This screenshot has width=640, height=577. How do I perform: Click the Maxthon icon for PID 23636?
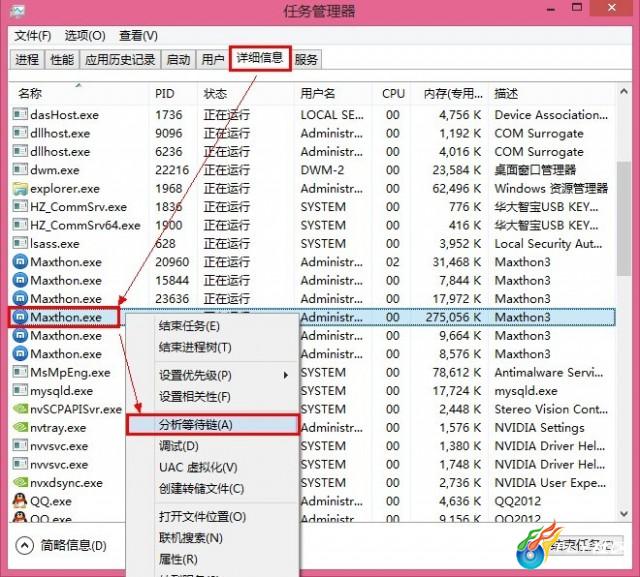point(20,298)
